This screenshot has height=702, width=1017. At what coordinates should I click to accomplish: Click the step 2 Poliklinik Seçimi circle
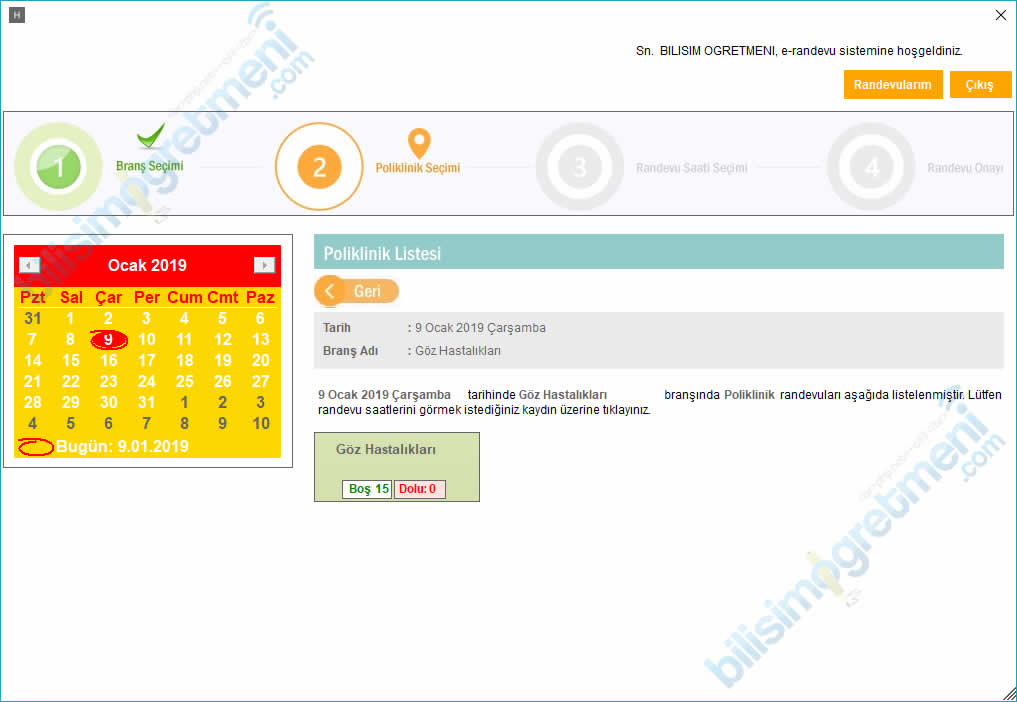click(319, 167)
